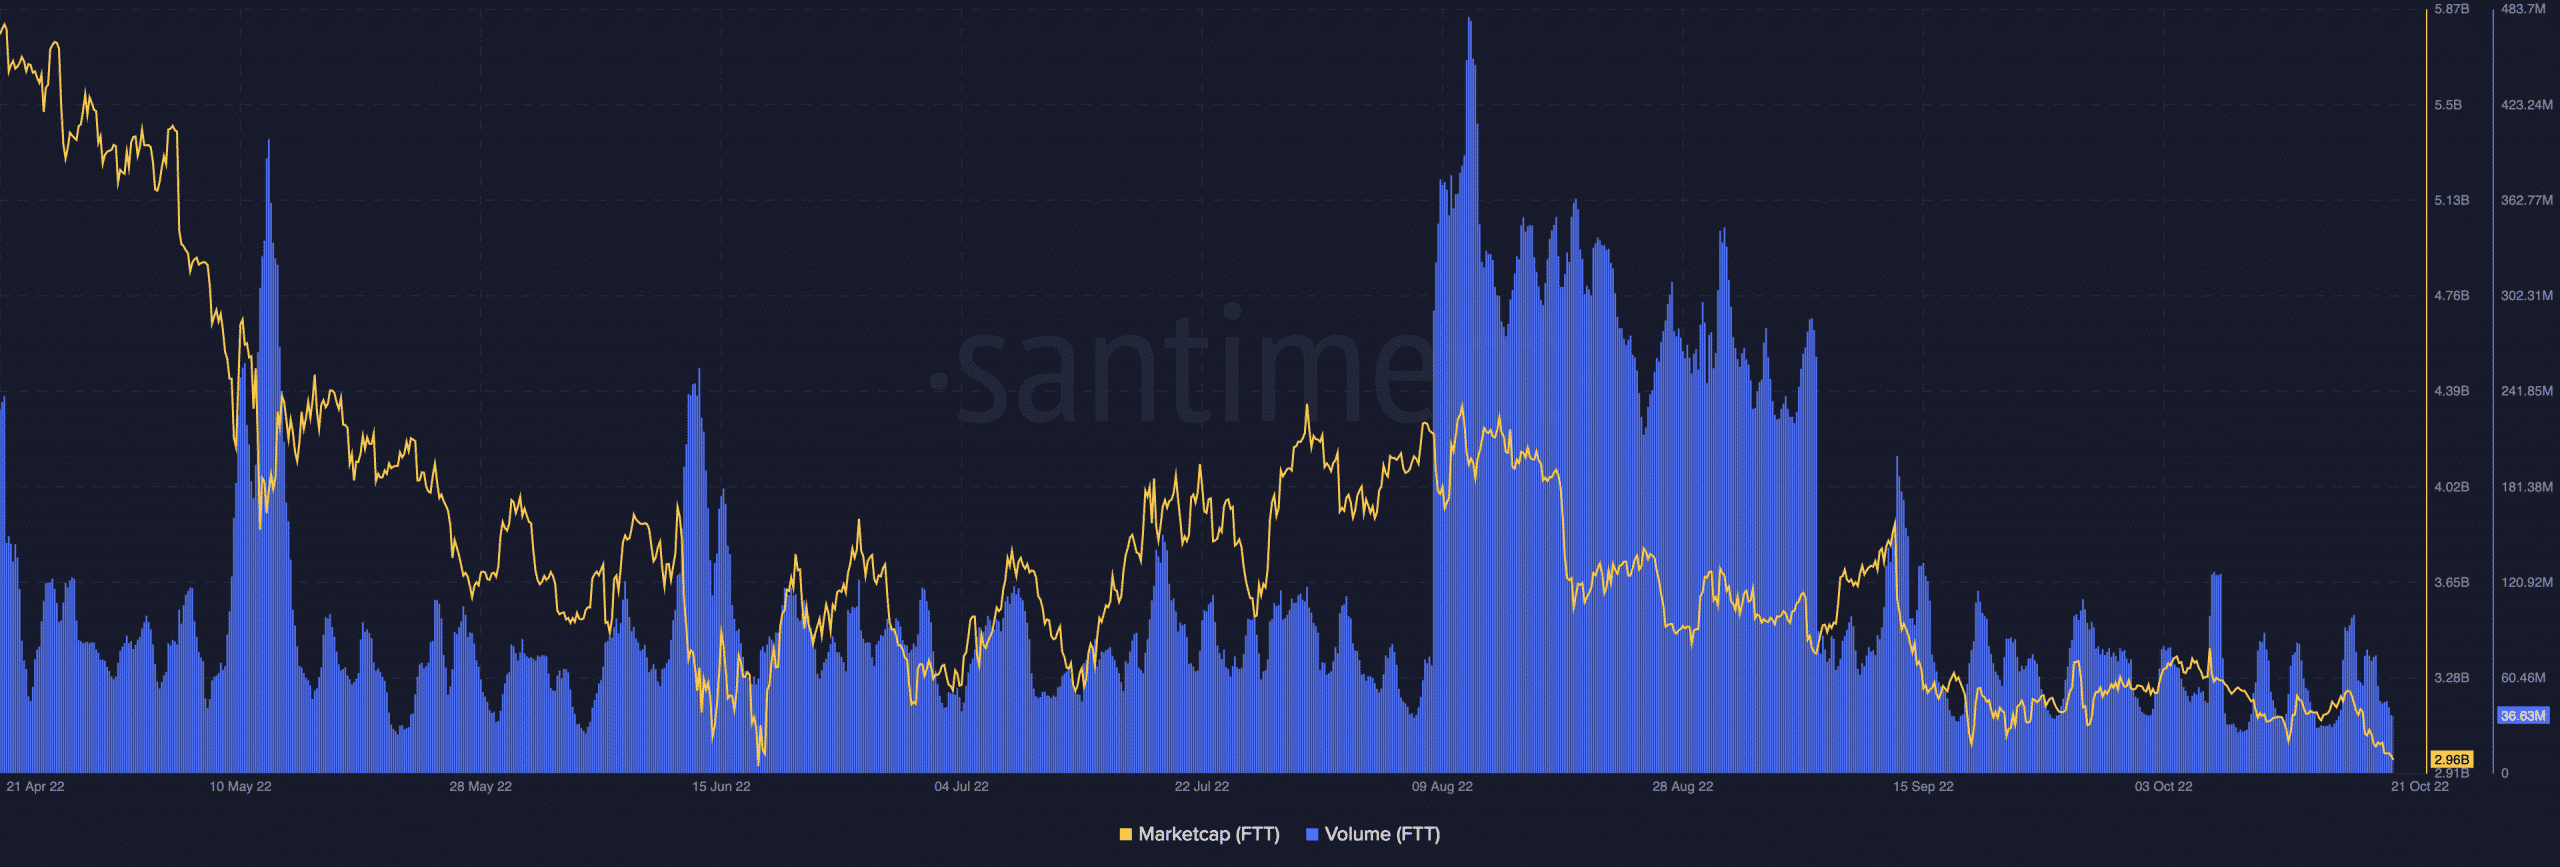Click the 60.46M volume axis value
The image size is (2560, 867).
pyautogui.click(x=2523, y=678)
